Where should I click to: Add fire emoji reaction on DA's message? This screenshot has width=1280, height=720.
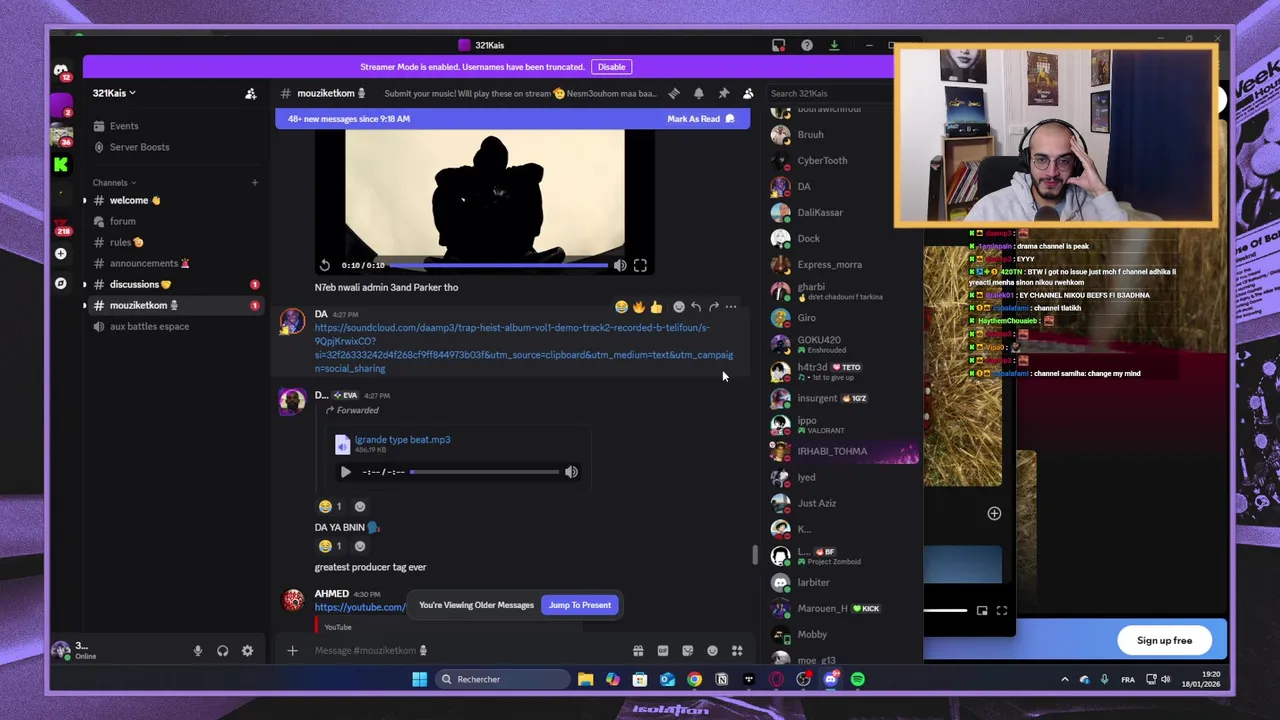coord(638,307)
